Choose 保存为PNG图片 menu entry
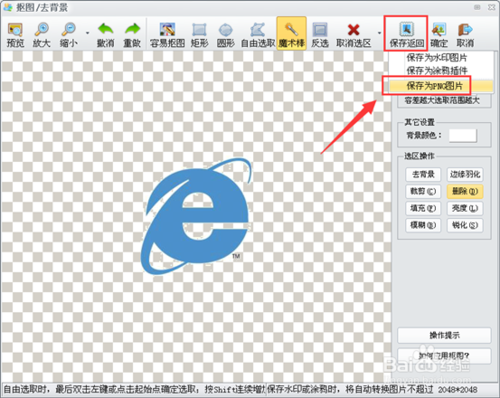This screenshot has width=500, height=398. coord(441,86)
